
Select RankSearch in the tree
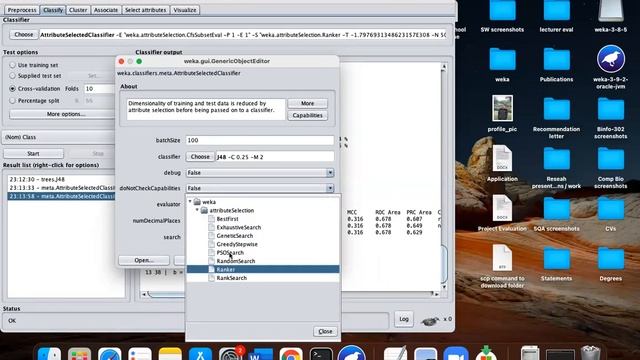231,278
